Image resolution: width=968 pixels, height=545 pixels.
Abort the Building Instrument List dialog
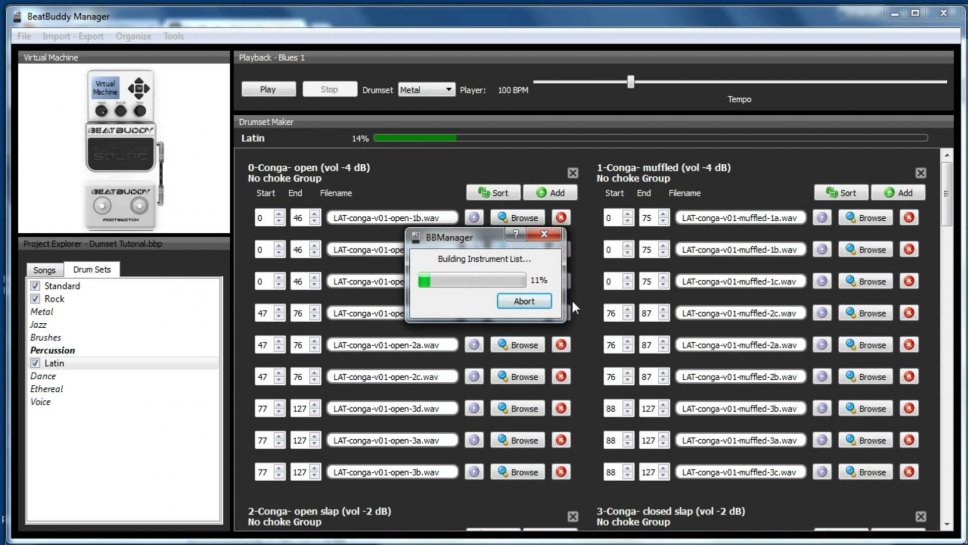[524, 301]
